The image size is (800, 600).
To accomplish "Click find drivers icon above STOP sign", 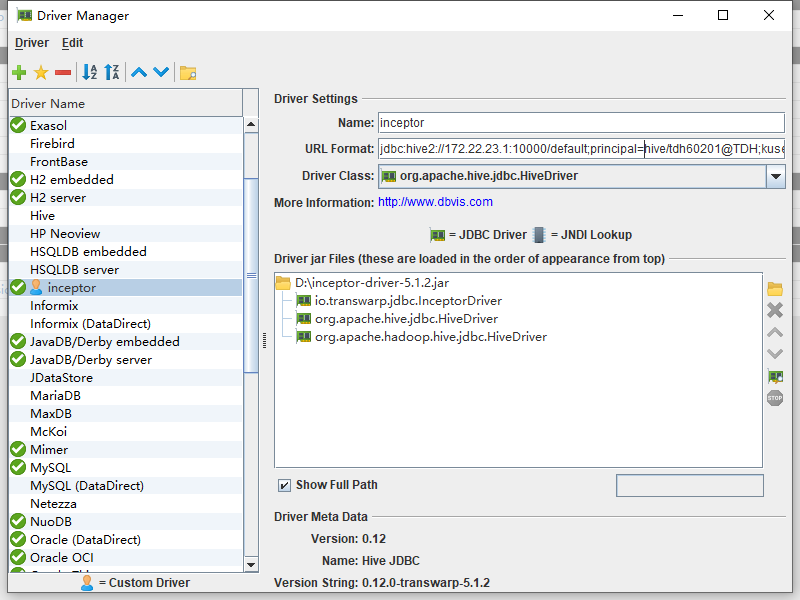I will (x=775, y=376).
